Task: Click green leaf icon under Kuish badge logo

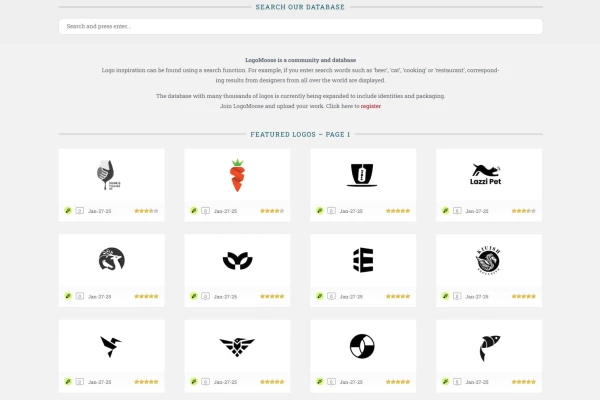Action: (x=445, y=296)
